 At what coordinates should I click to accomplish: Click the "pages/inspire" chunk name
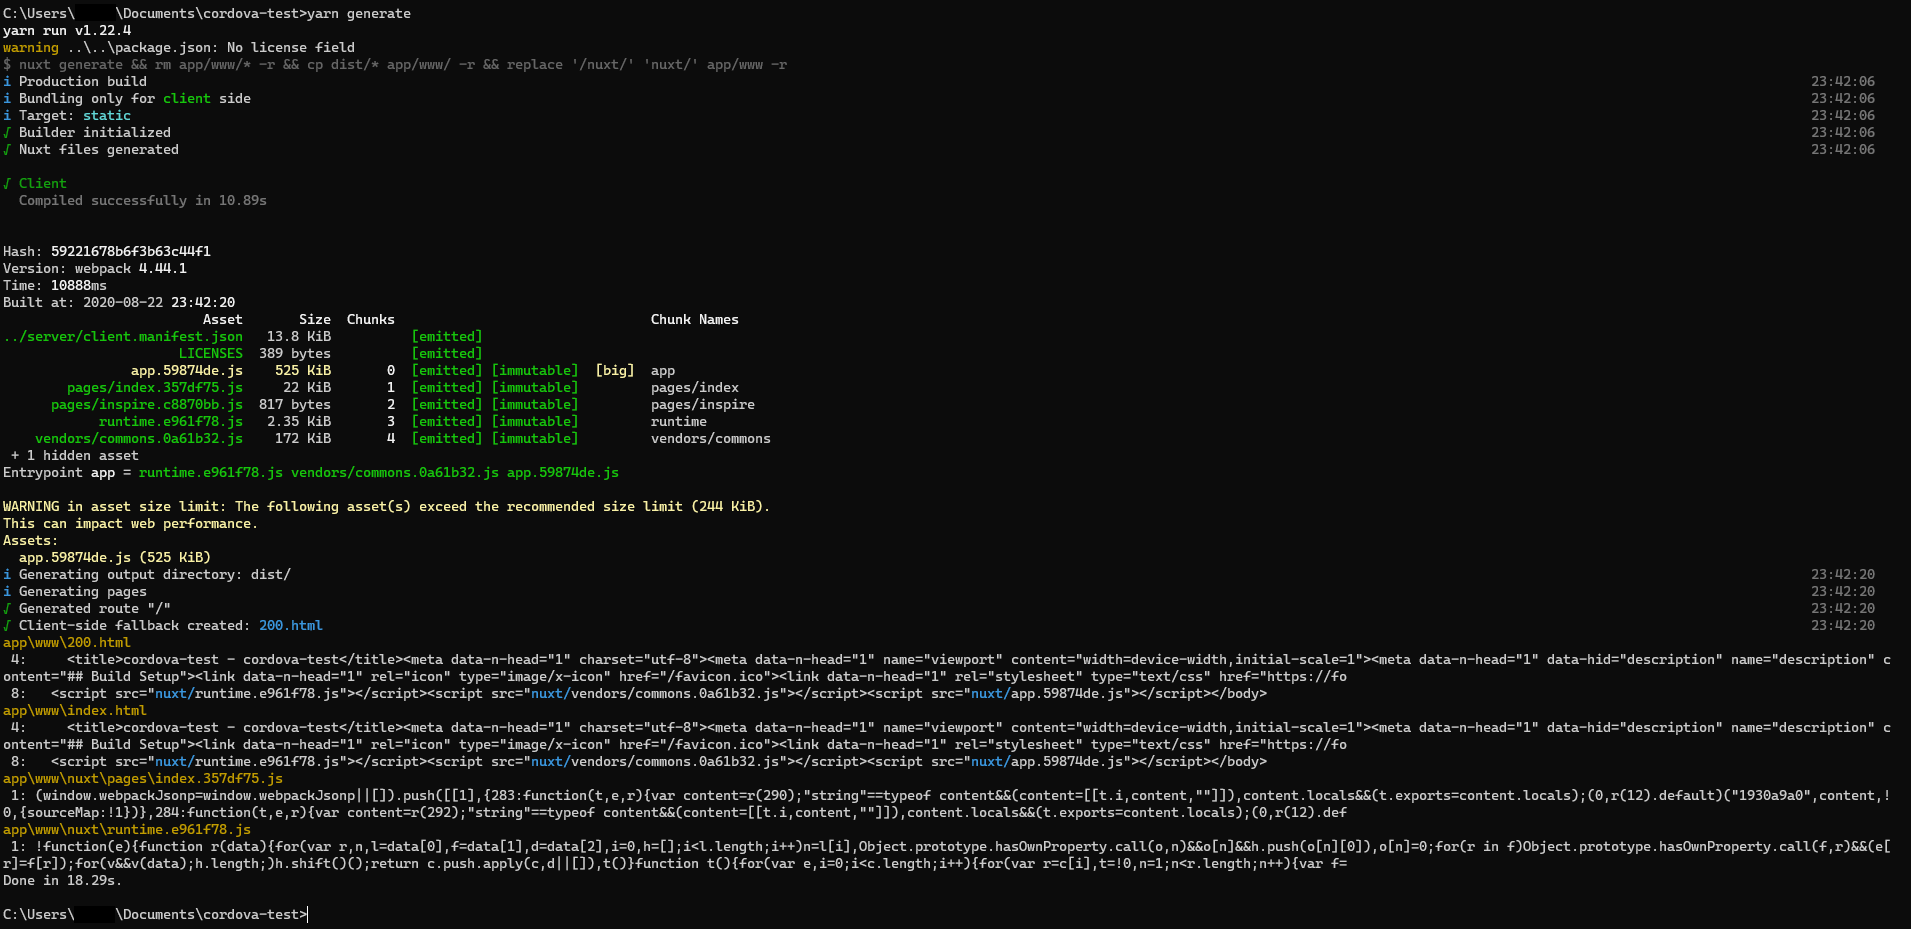[703, 404]
